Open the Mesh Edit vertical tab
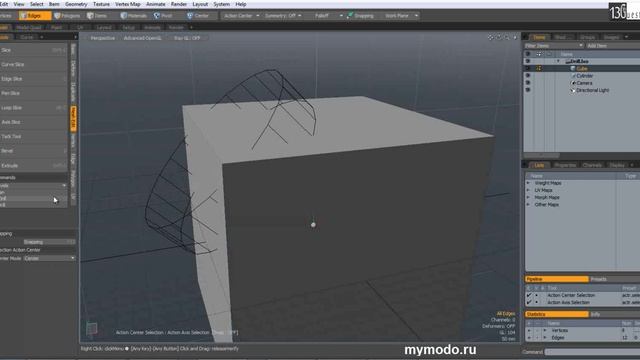 tap(73, 118)
